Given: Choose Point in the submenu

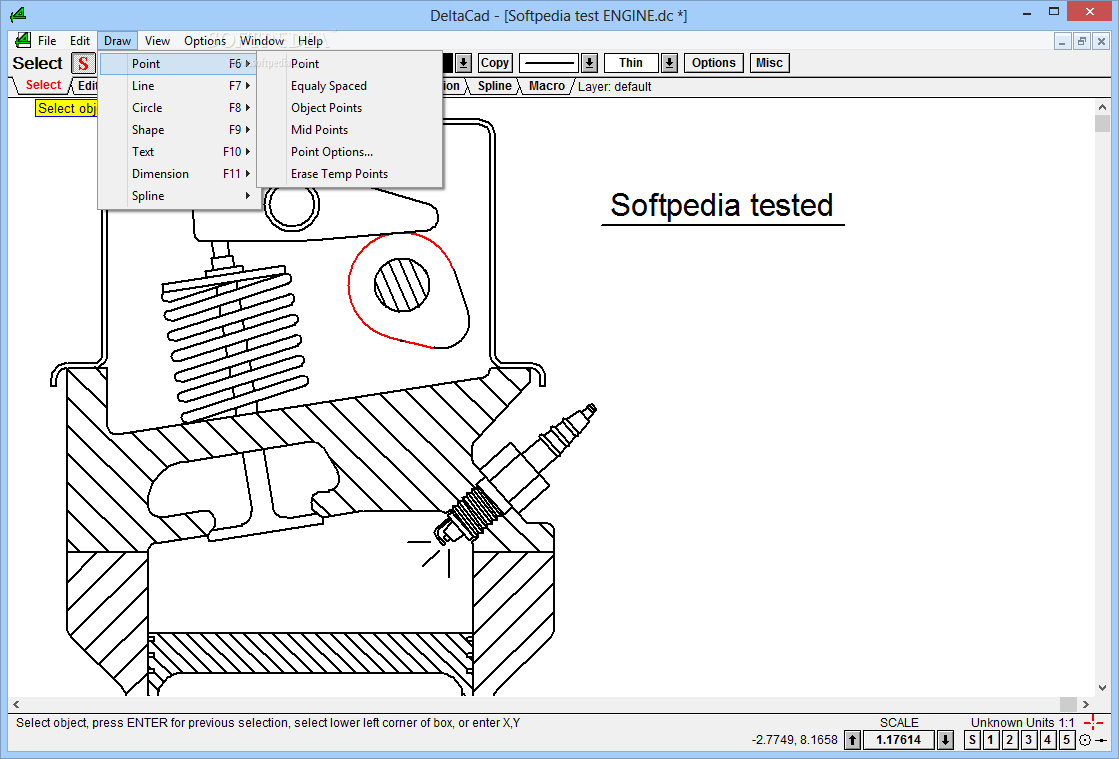Looking at the screenshot, I should click(350, 63).
